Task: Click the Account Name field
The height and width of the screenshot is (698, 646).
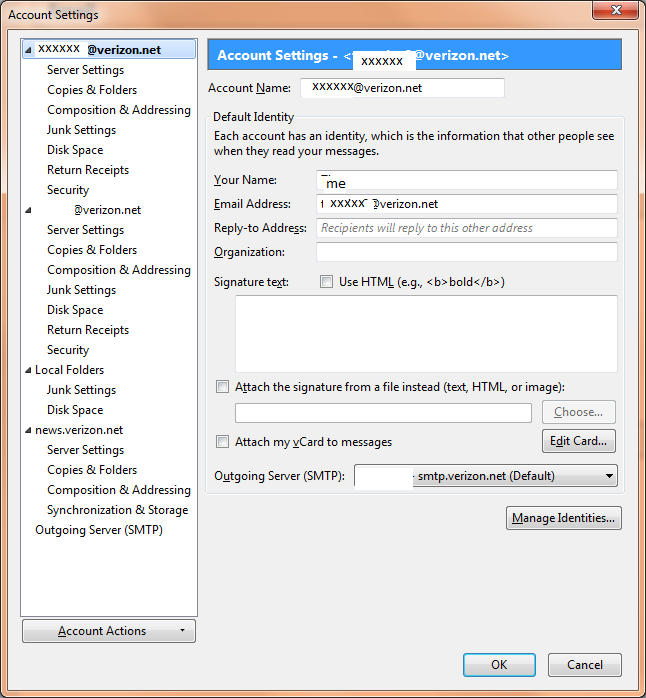Action: [x=402, y=88]
